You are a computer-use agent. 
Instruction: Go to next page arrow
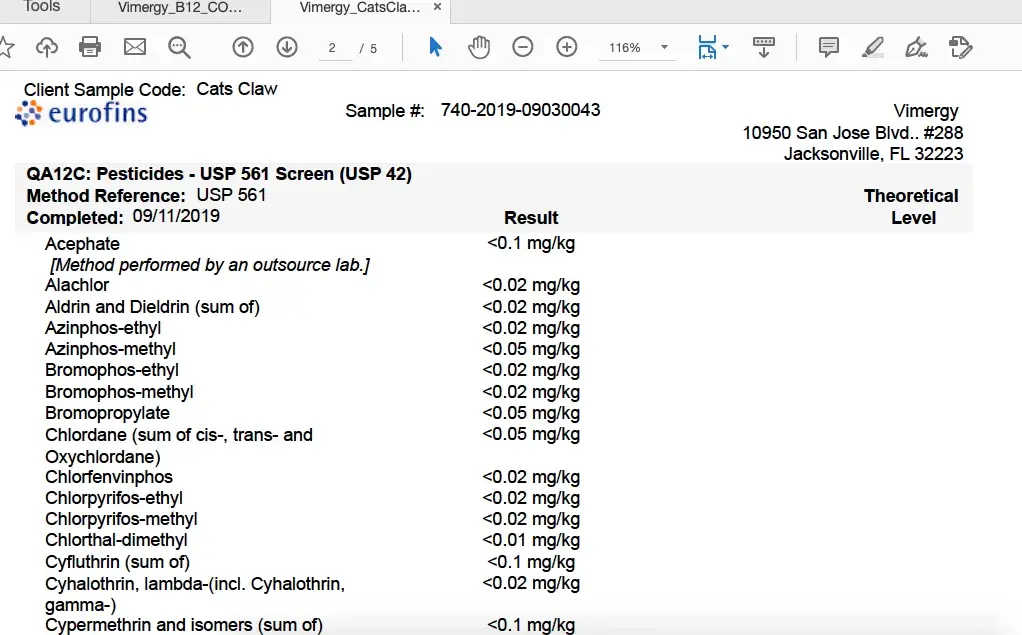click(287, 47)
